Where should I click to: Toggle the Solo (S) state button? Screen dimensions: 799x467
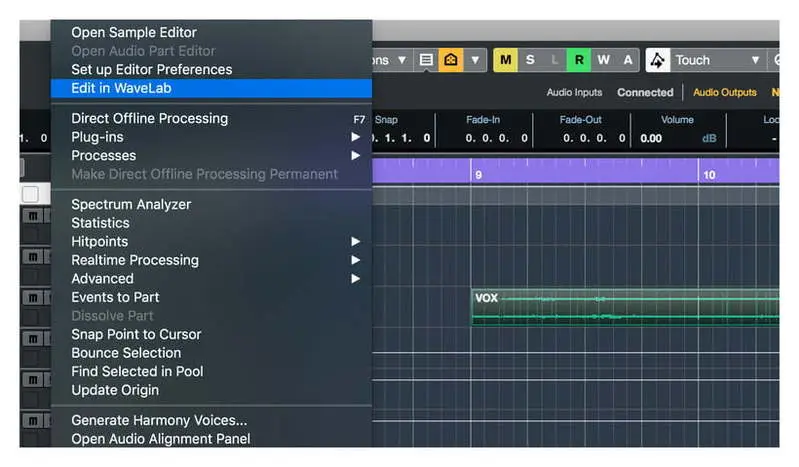[530, 60]
